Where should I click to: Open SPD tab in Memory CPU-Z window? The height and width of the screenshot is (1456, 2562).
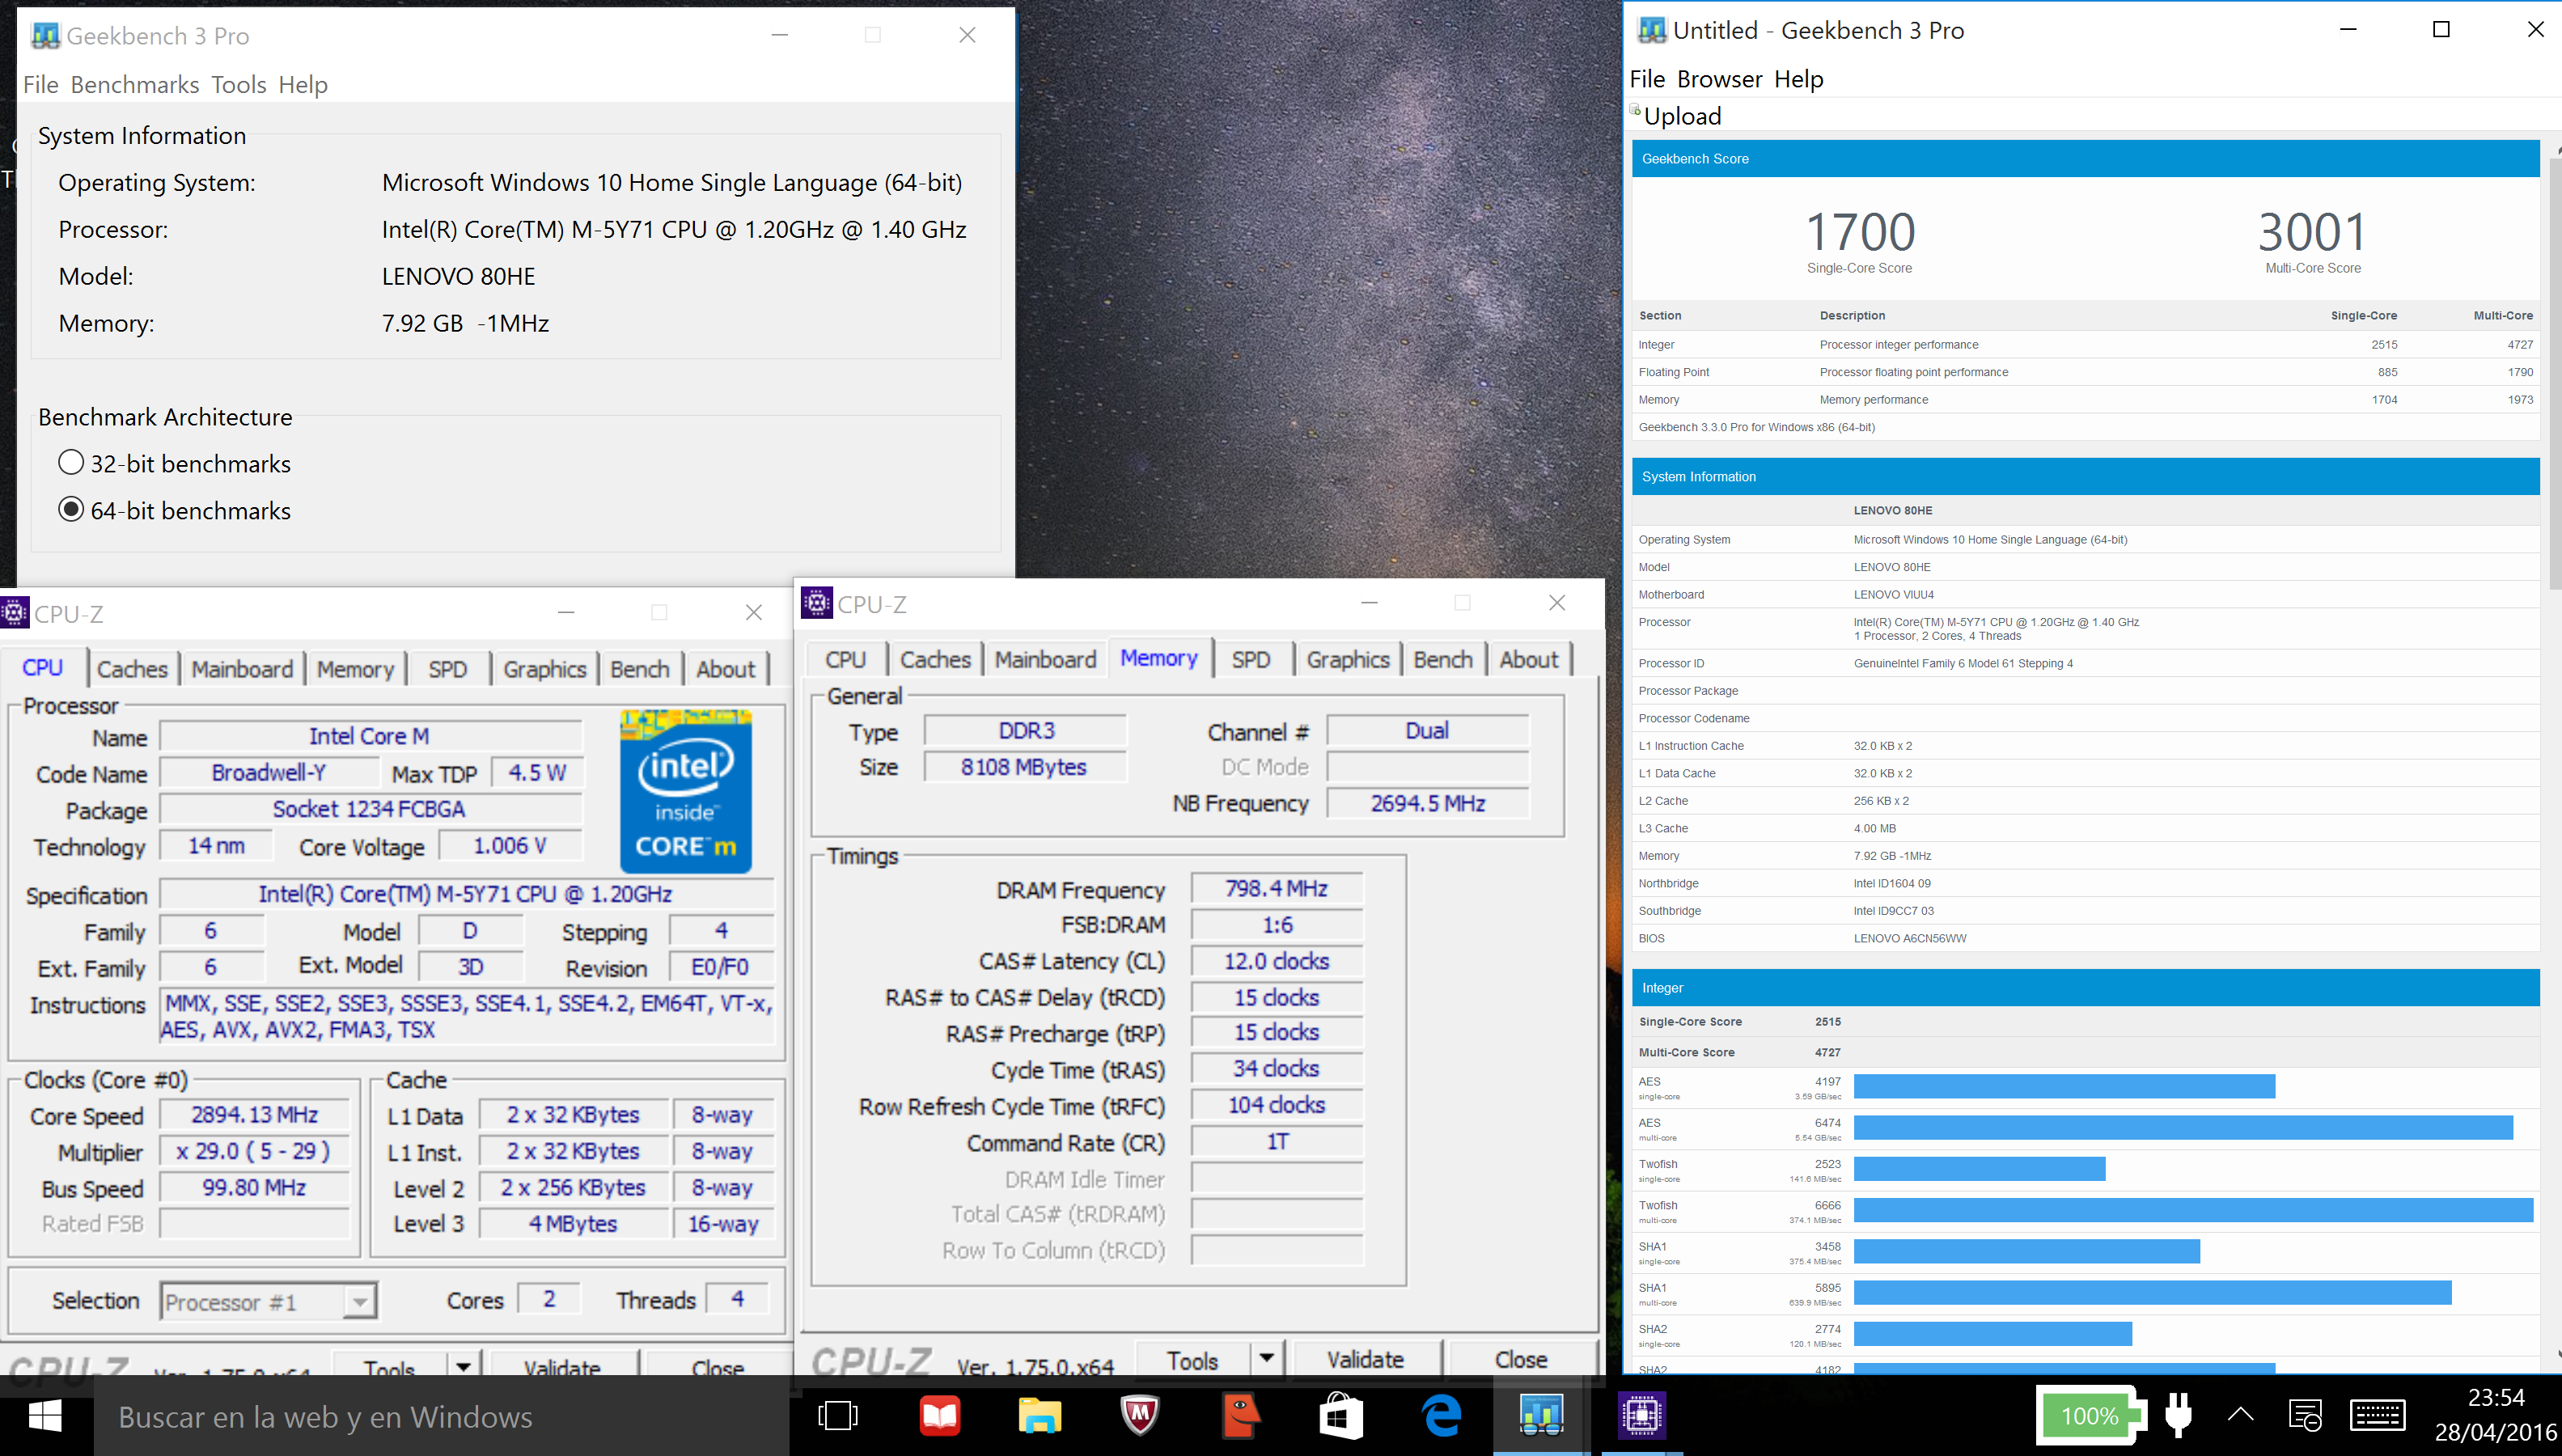click(x=1251, y=660)
